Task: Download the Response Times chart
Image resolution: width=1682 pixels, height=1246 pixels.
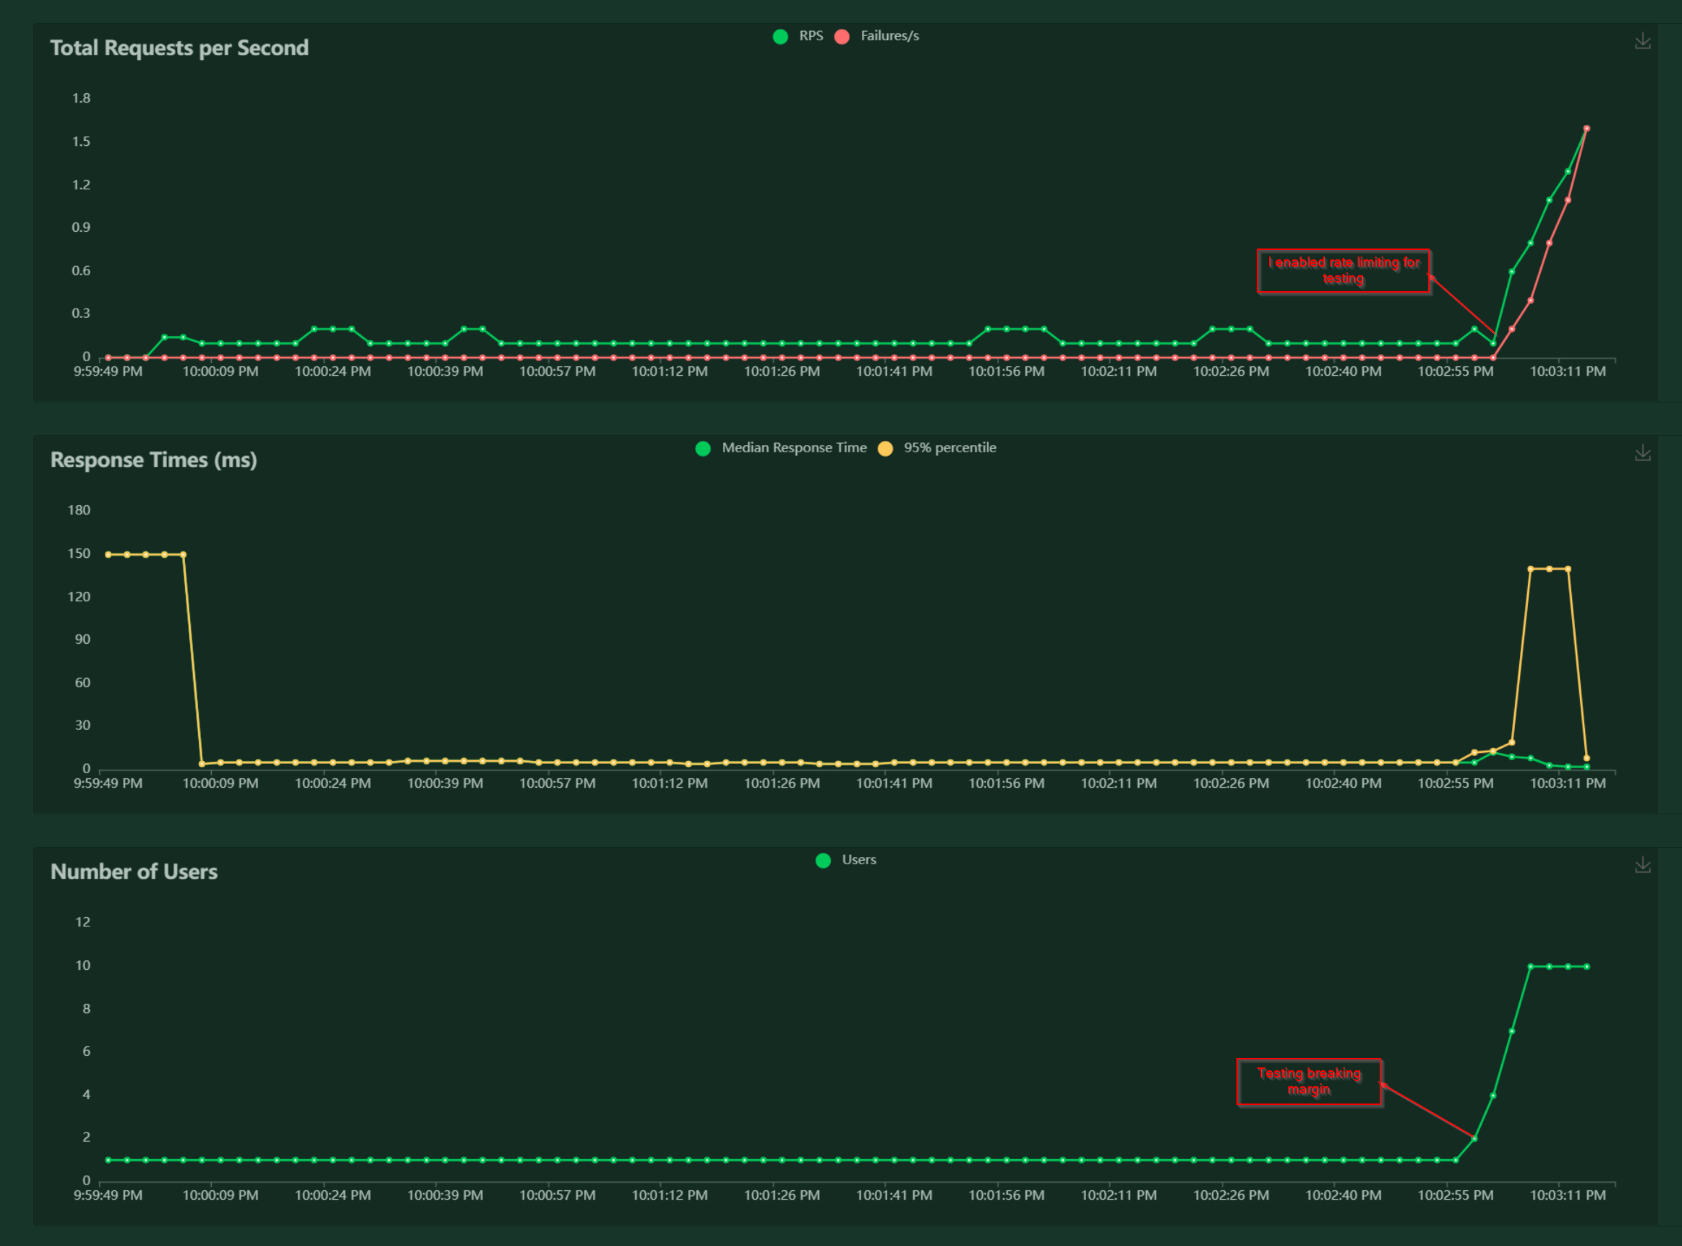Action: tap(1643, 451)
